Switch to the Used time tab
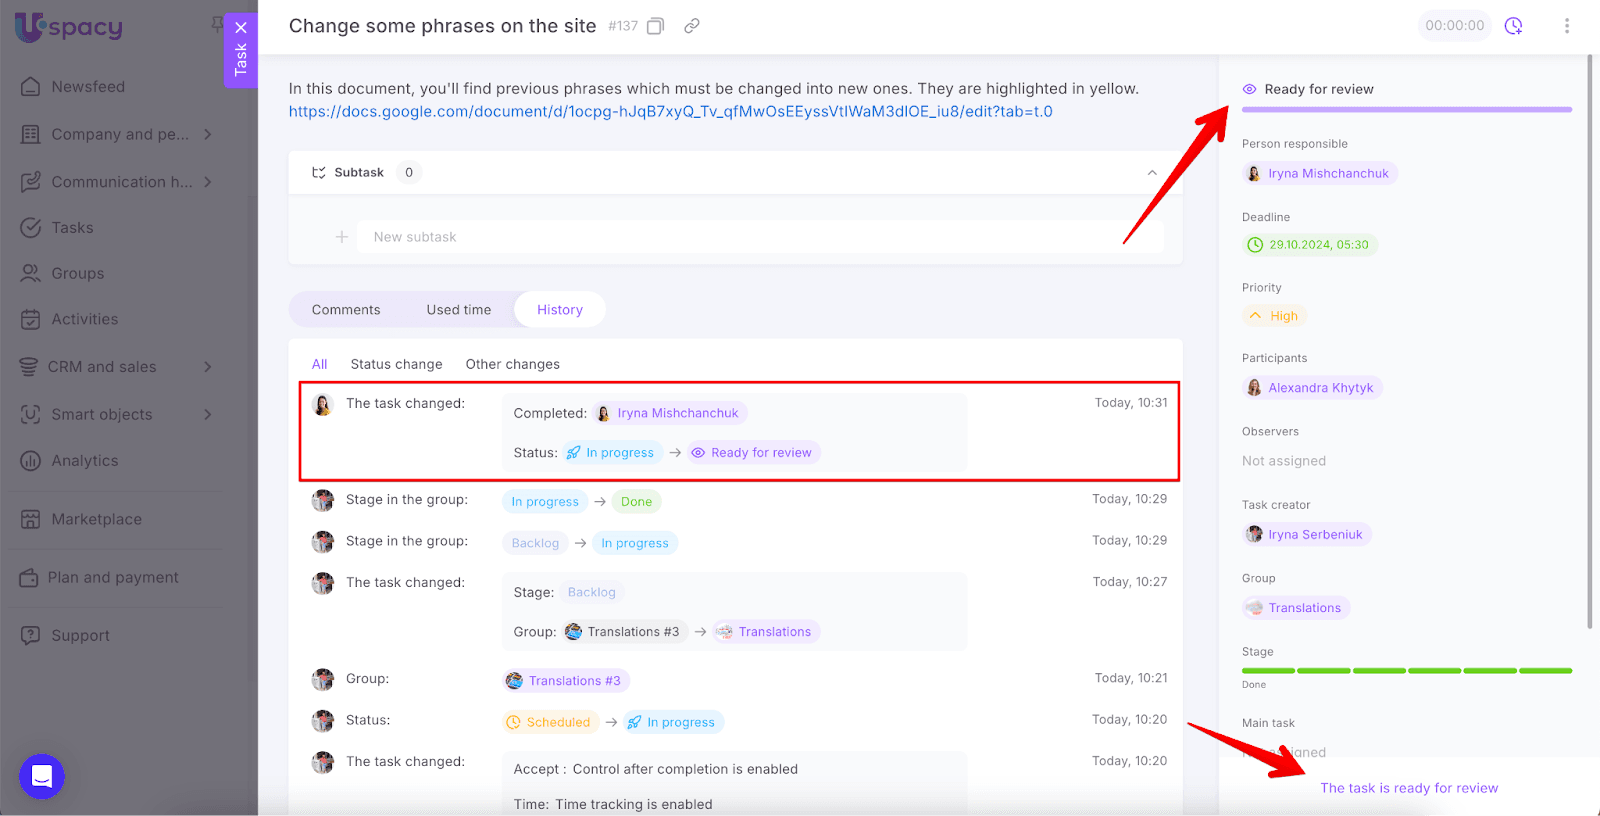 (458, 310)
